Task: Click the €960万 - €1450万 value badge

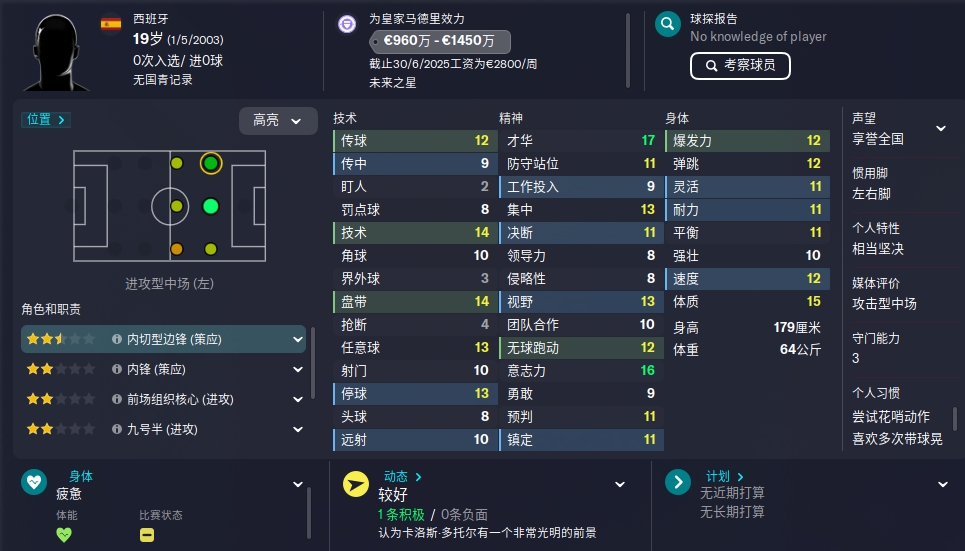Action: click(439, 41)
